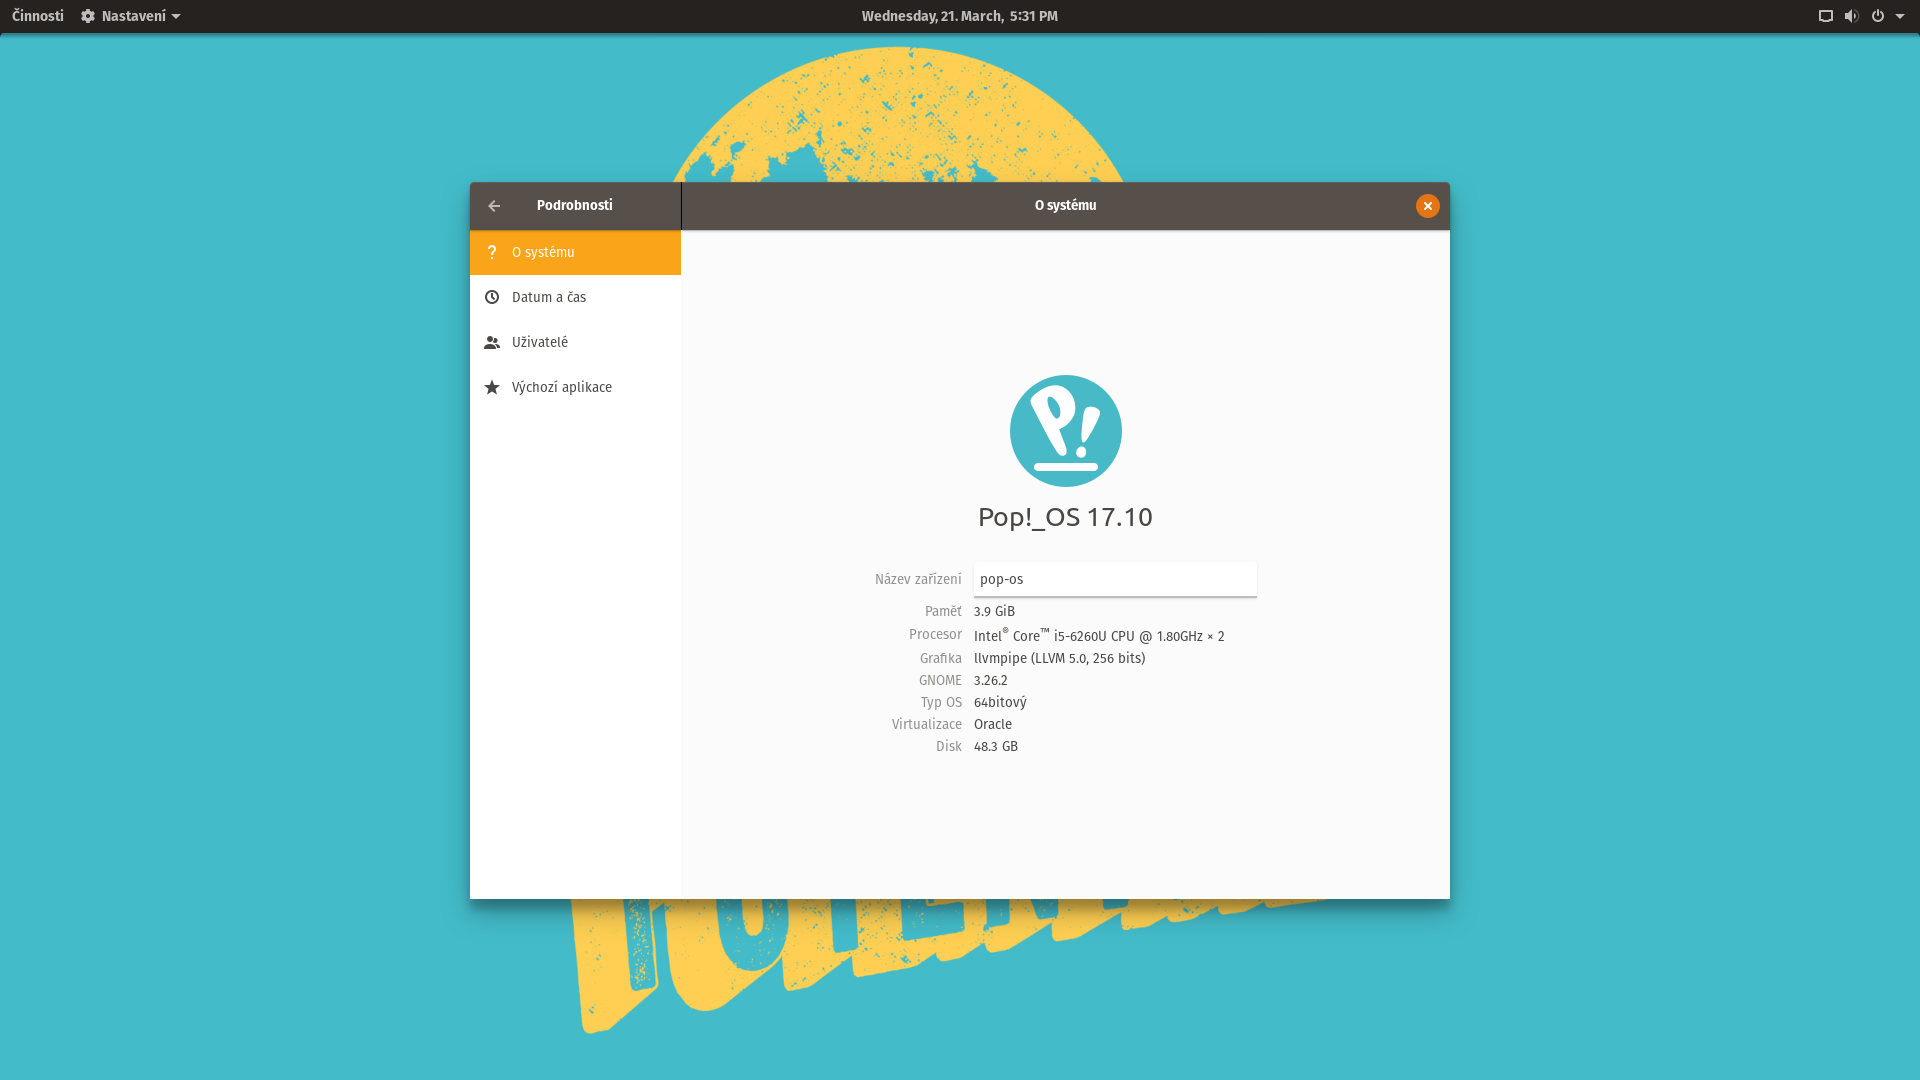Click the clock icon beside Datum a čas

coord(491,297)
